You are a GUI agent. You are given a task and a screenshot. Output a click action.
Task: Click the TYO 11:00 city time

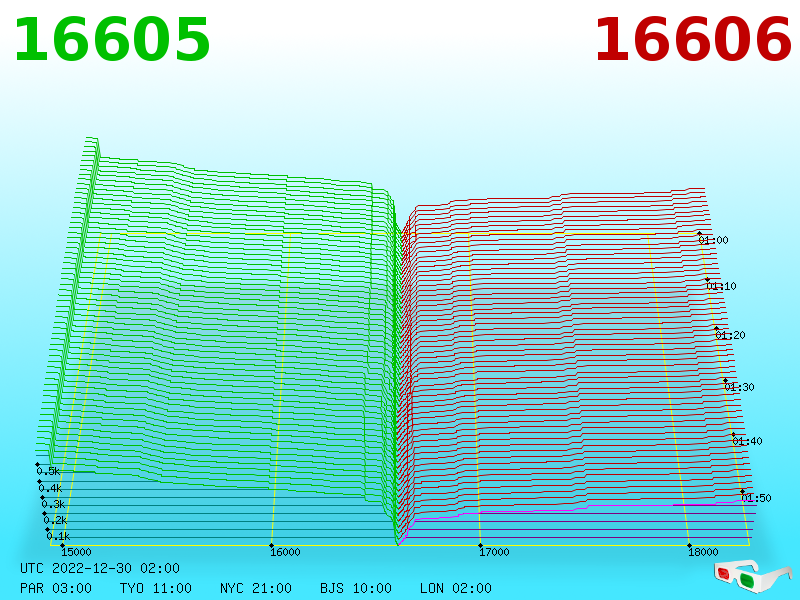156,588
